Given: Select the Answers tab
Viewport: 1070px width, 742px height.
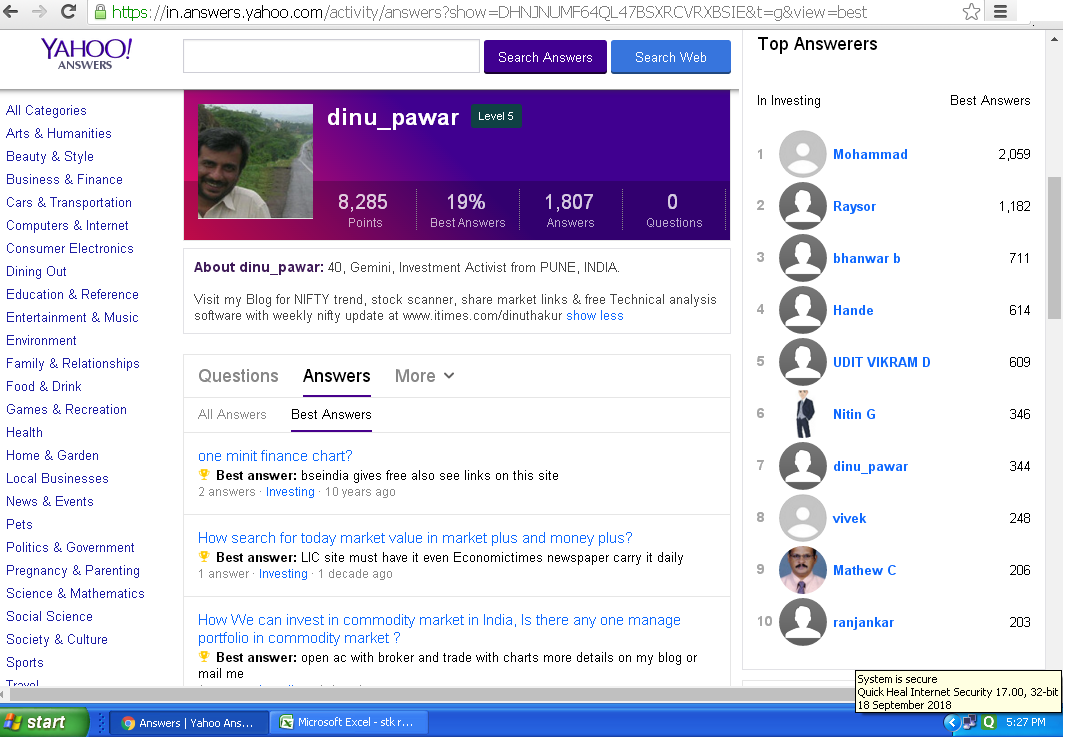Looking at the screenshot, I should [336, 376].
